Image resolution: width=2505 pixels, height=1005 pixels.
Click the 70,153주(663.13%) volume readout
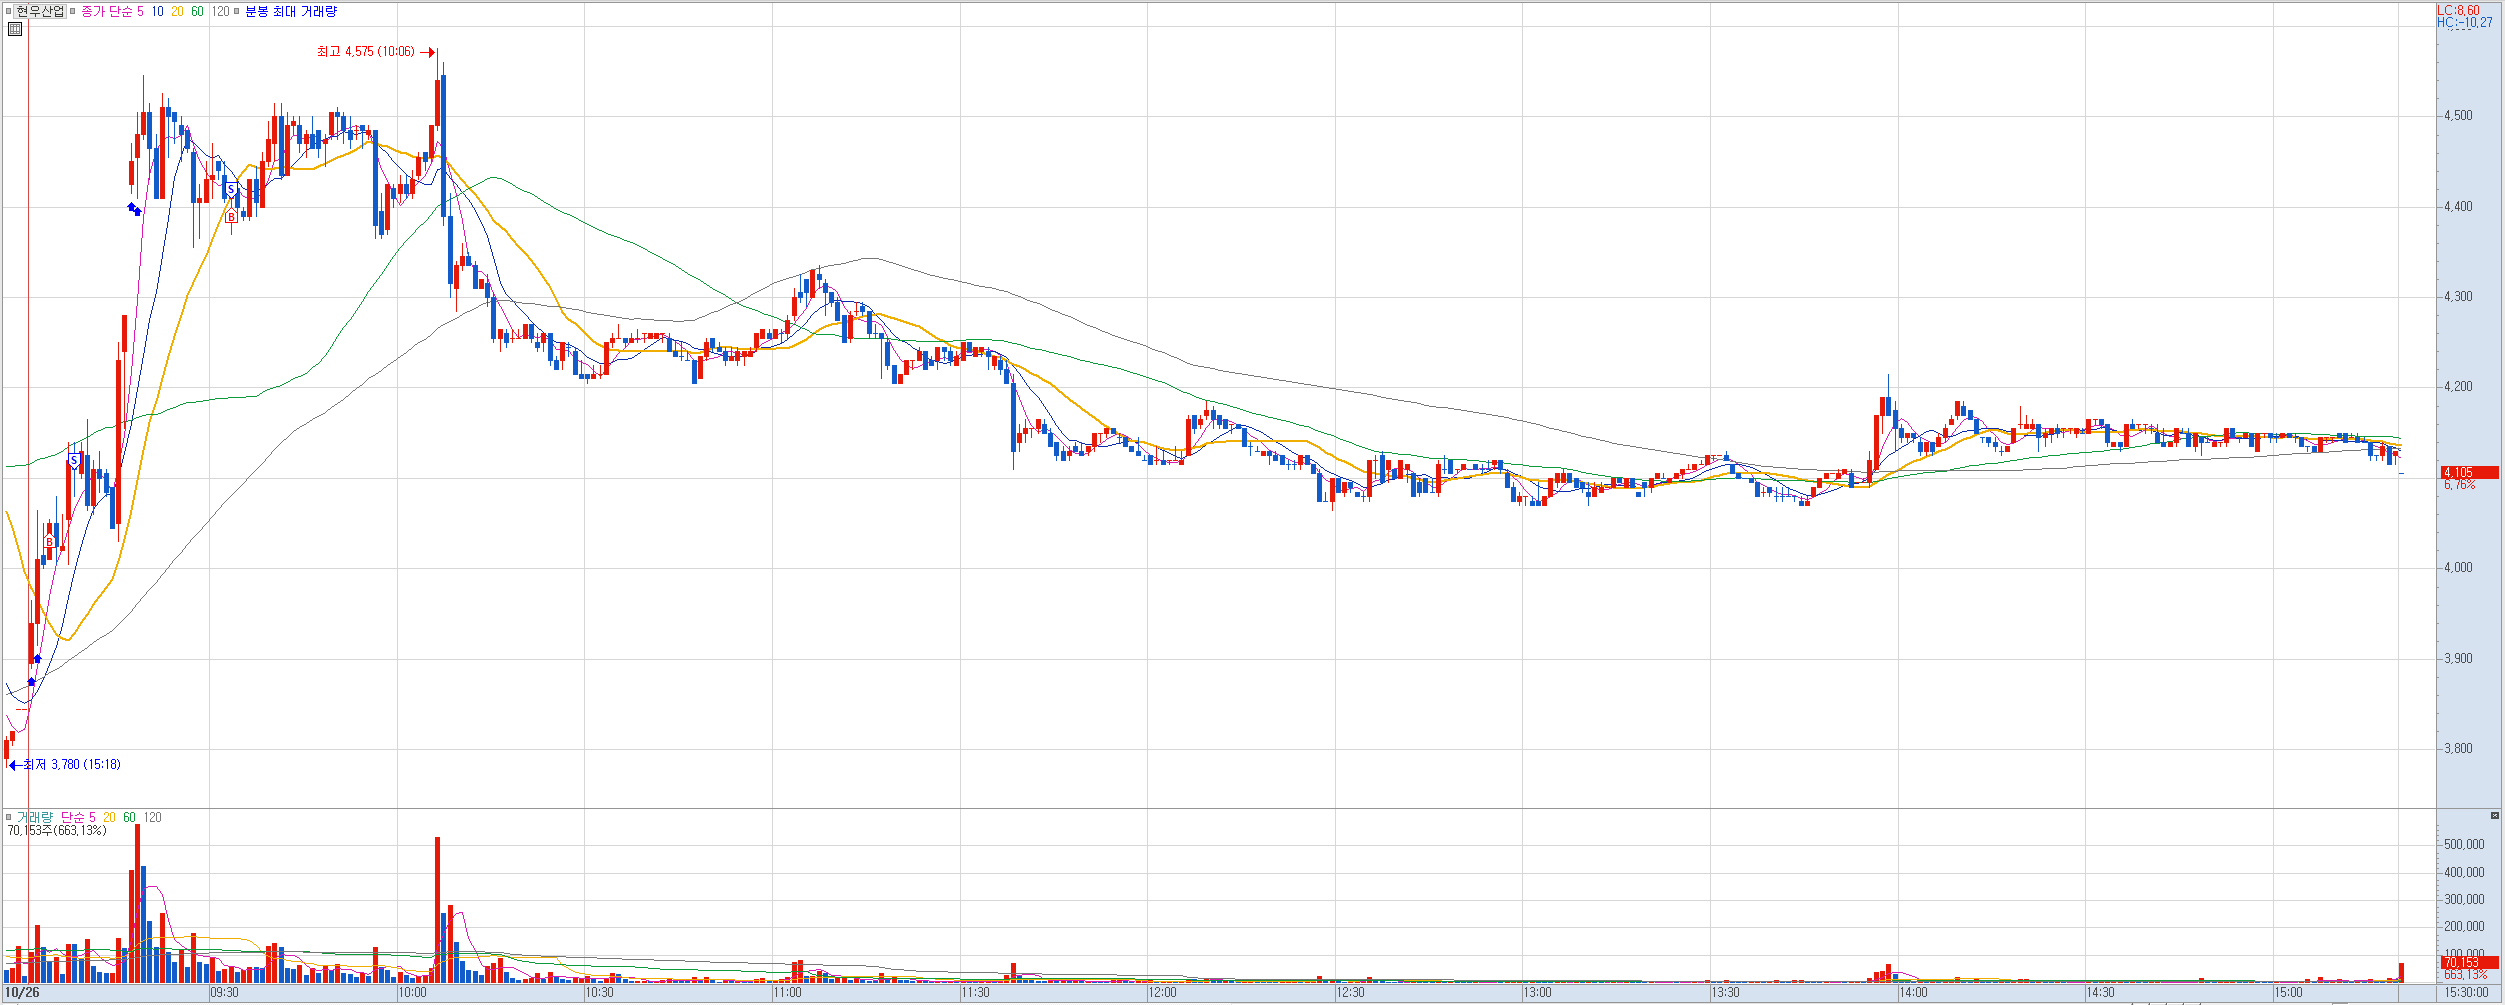coord(57,830)
